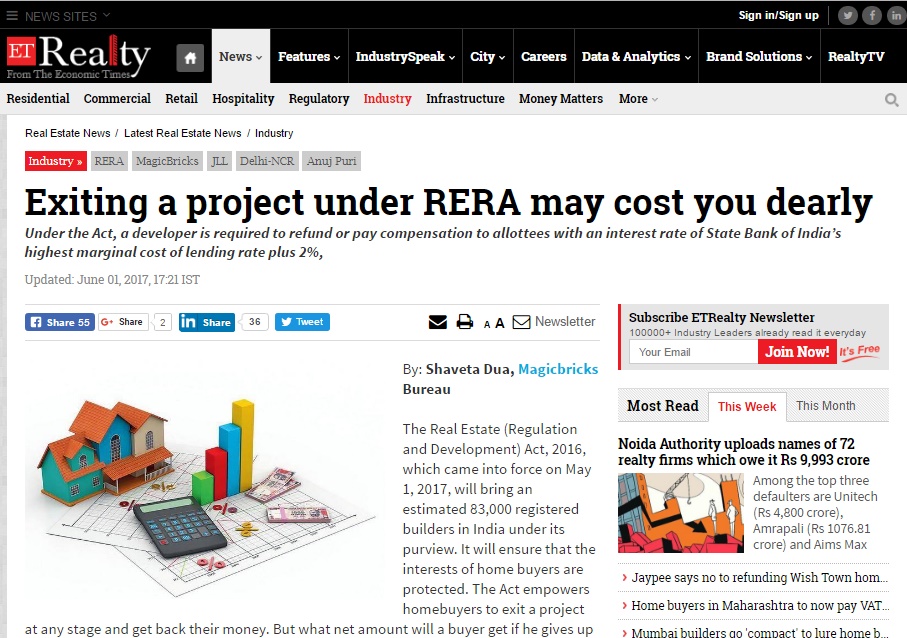Select the Money Matters category

point(561,99)
